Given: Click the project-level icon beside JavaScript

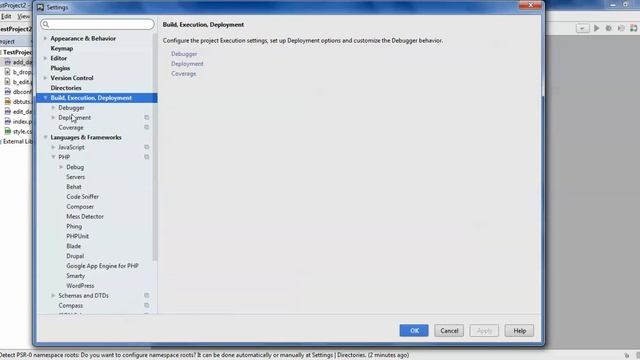Looking at the screenshot, I should pyautogui.click(x=147, y=147).
